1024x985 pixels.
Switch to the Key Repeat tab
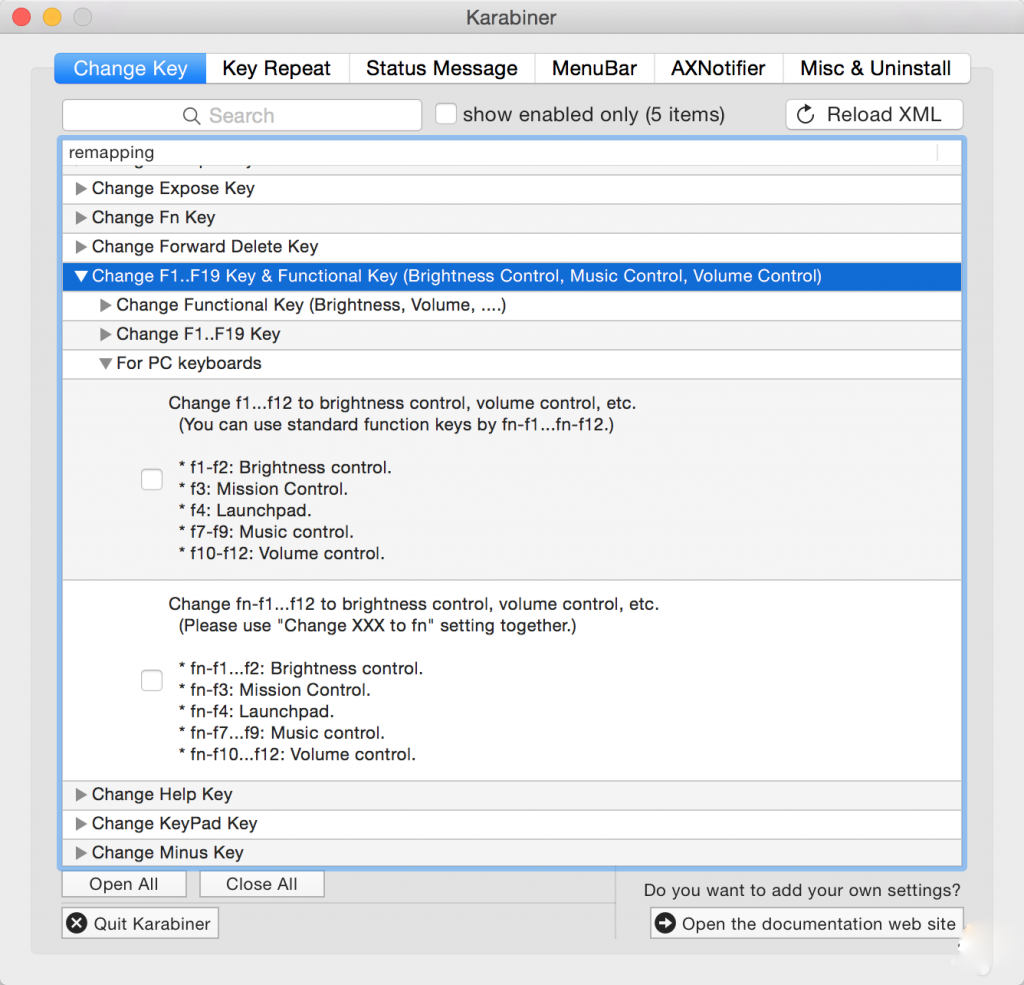276,69
